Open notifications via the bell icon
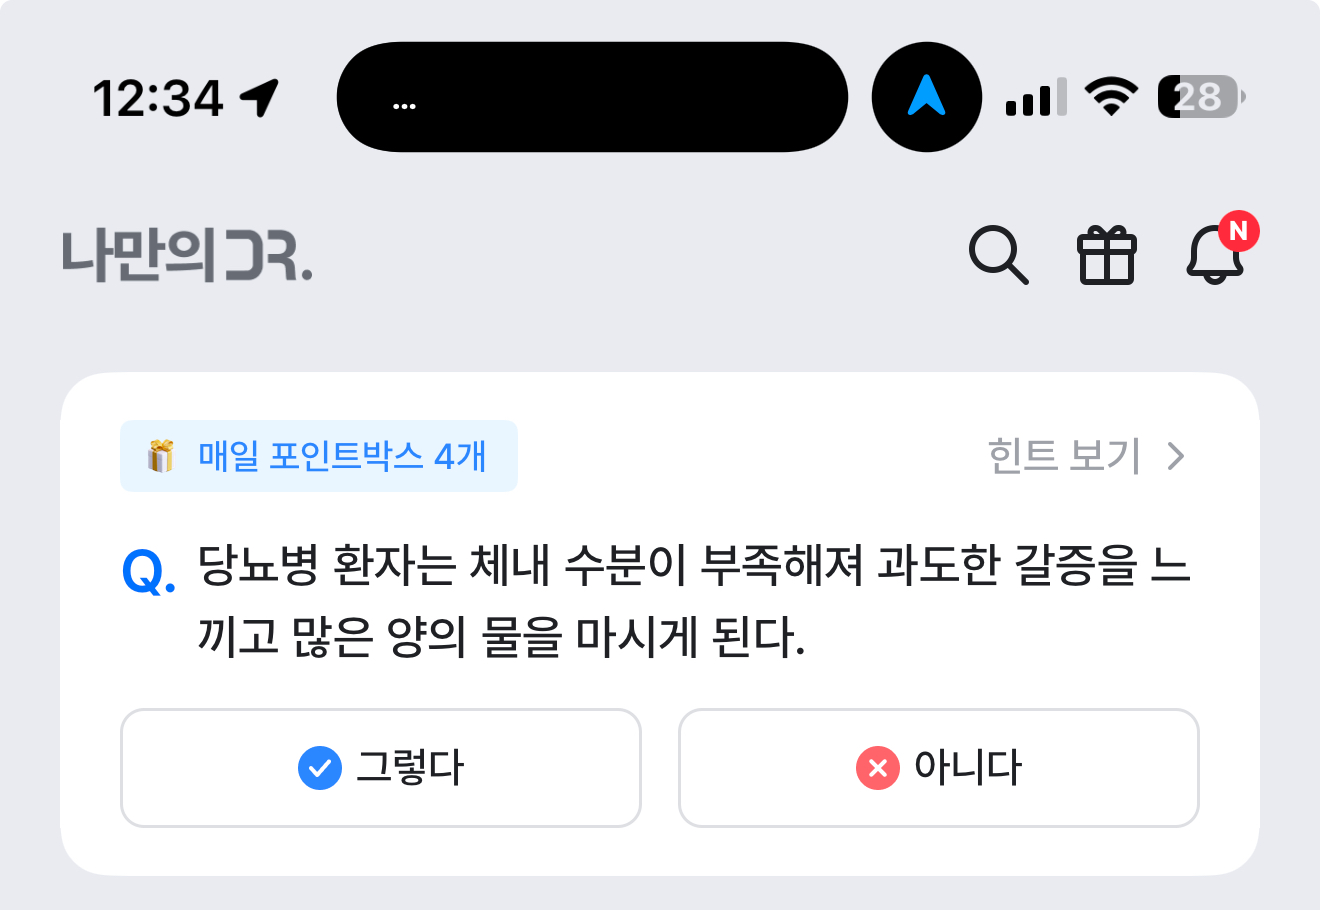 coord(1214,254)
